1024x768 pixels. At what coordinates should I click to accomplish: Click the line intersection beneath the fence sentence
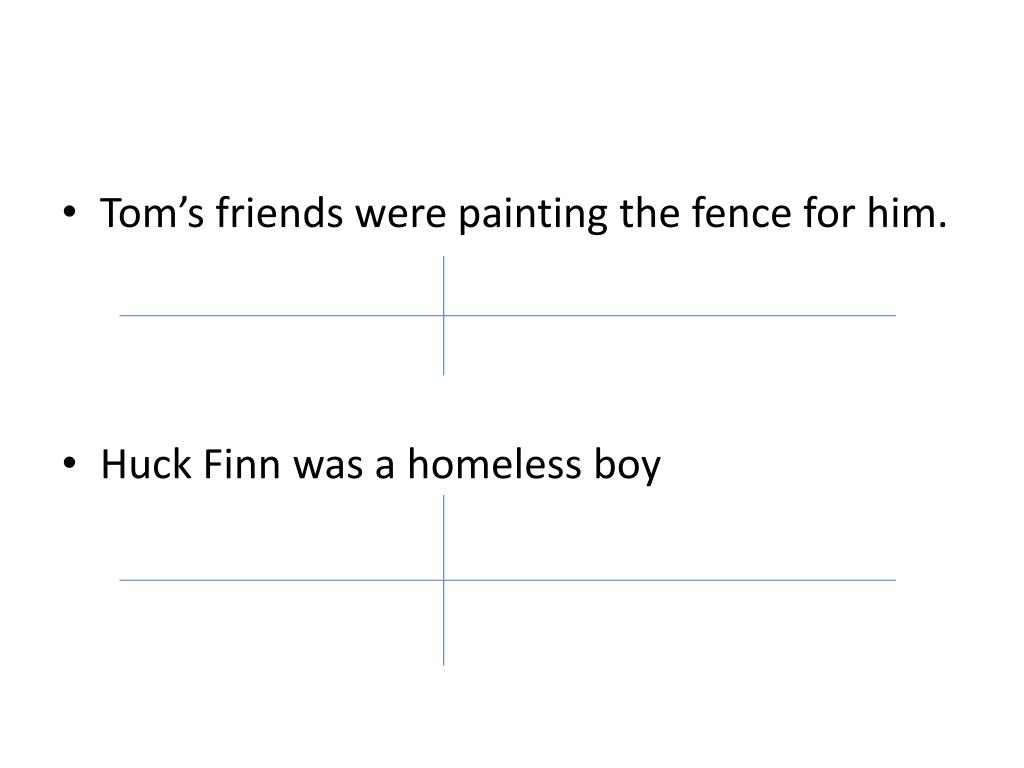pyautogui.click(x=443, y=315)
